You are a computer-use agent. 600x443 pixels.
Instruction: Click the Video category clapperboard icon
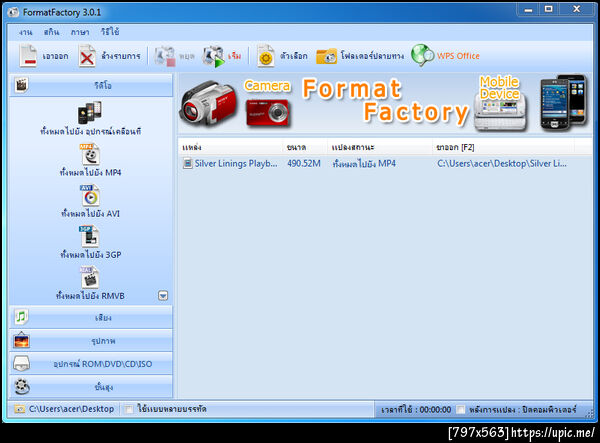click(21, 85)
